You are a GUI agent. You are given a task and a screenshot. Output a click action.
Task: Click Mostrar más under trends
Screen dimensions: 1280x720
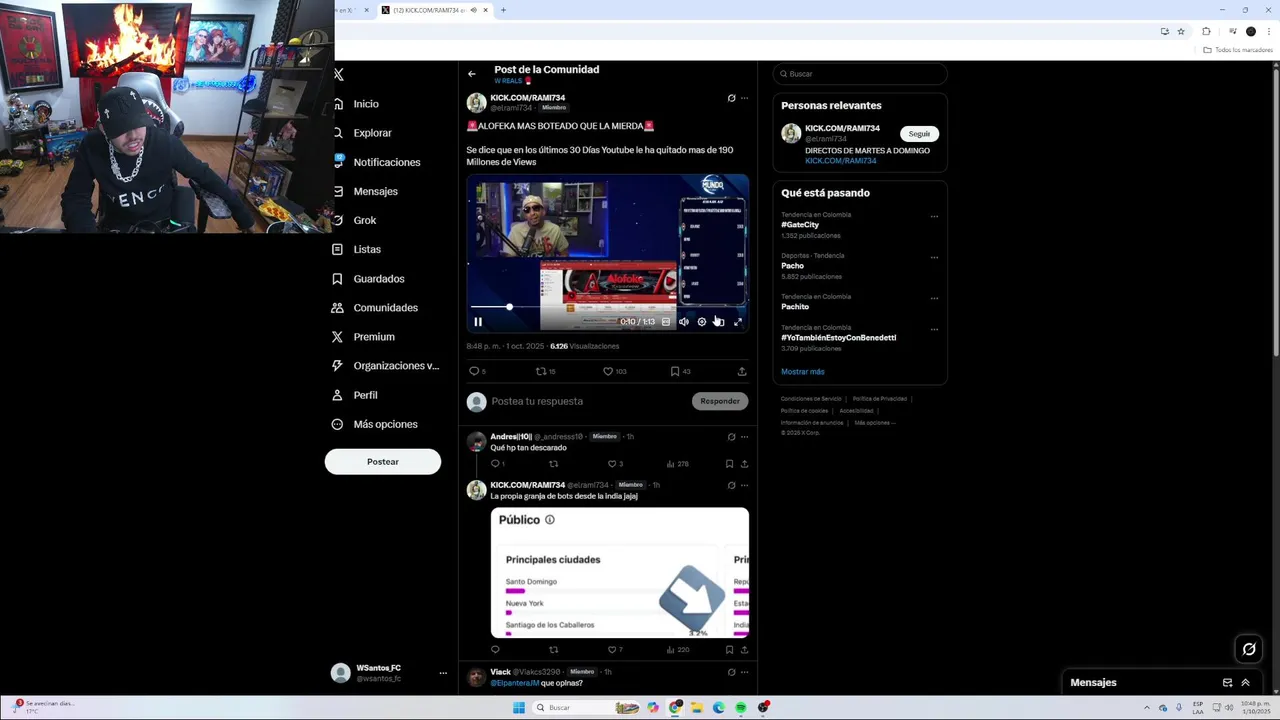click(802, 372)
